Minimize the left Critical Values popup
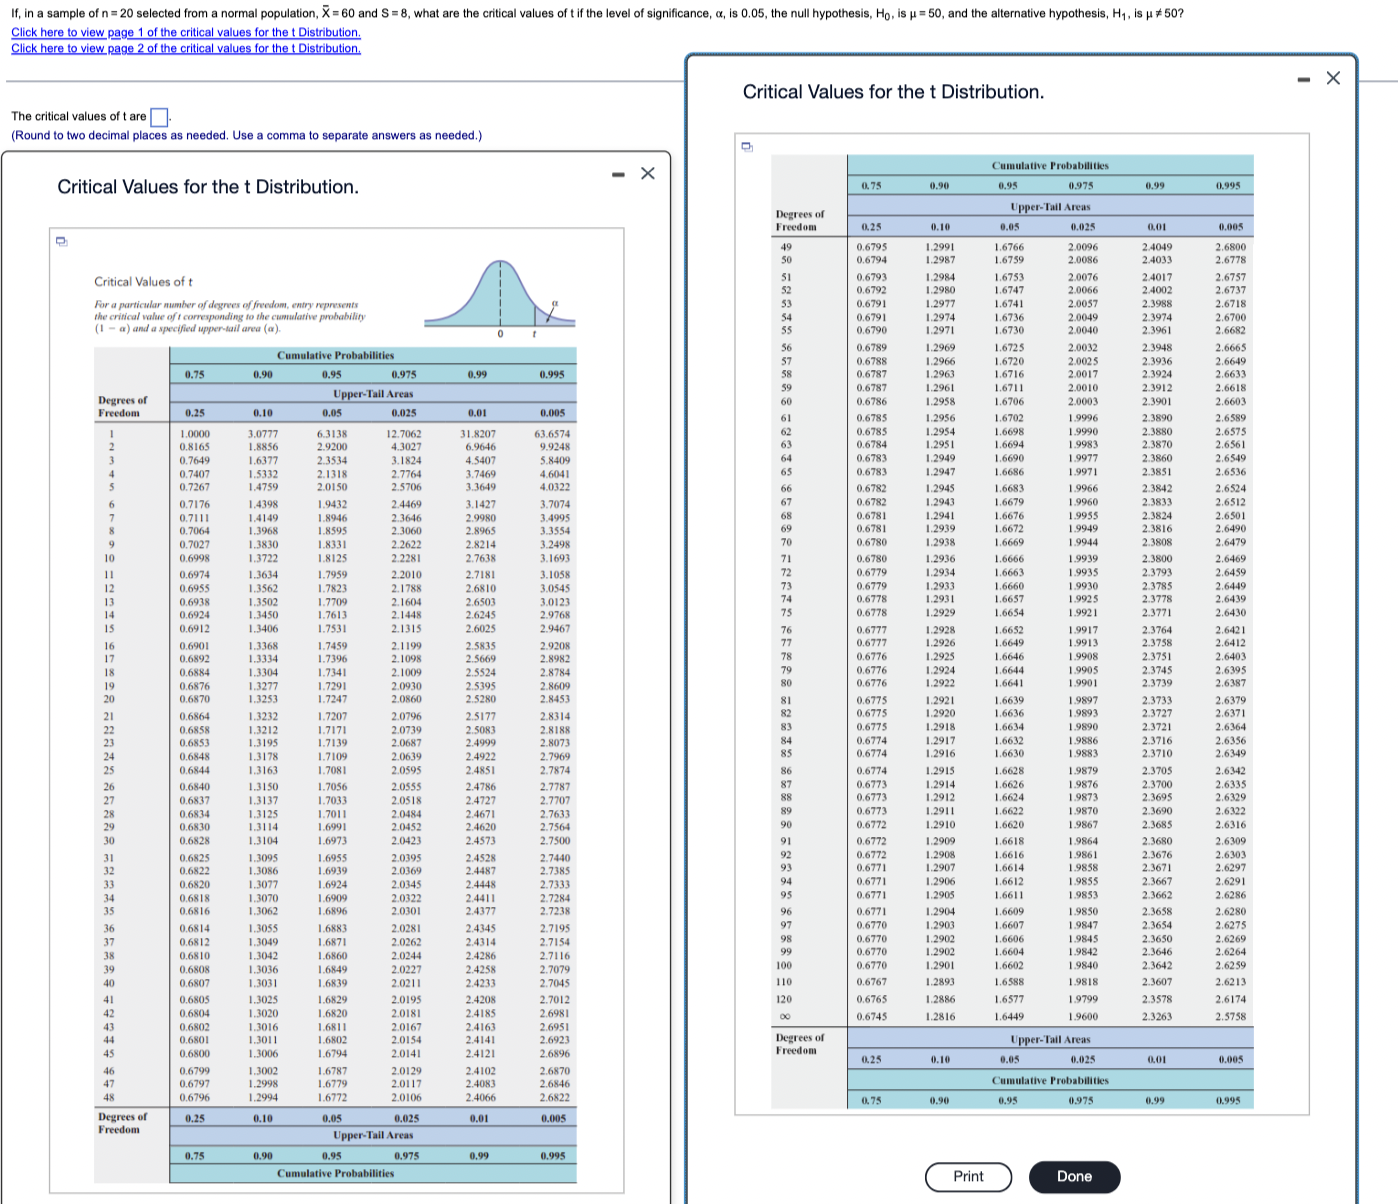The height and width of the screenshot is (1204, 1398). (620, 174)
